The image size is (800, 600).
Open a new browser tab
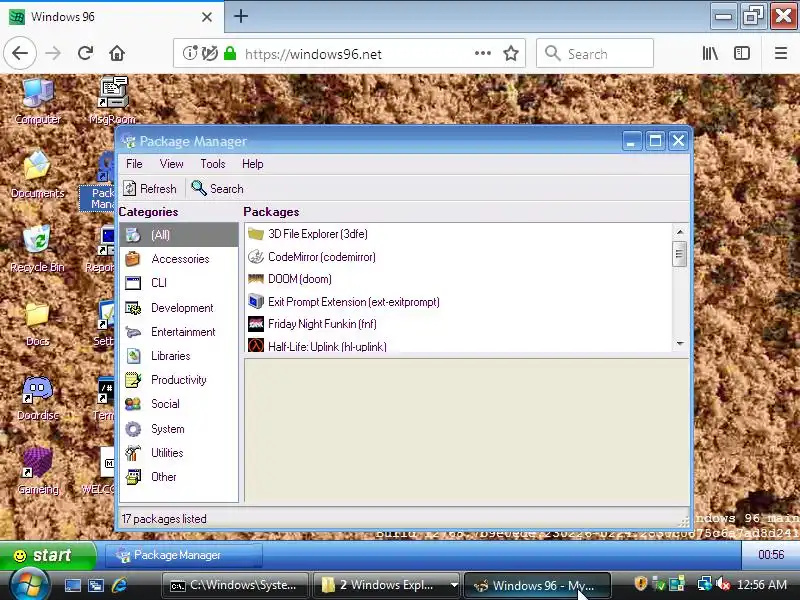tap(241, 16)
